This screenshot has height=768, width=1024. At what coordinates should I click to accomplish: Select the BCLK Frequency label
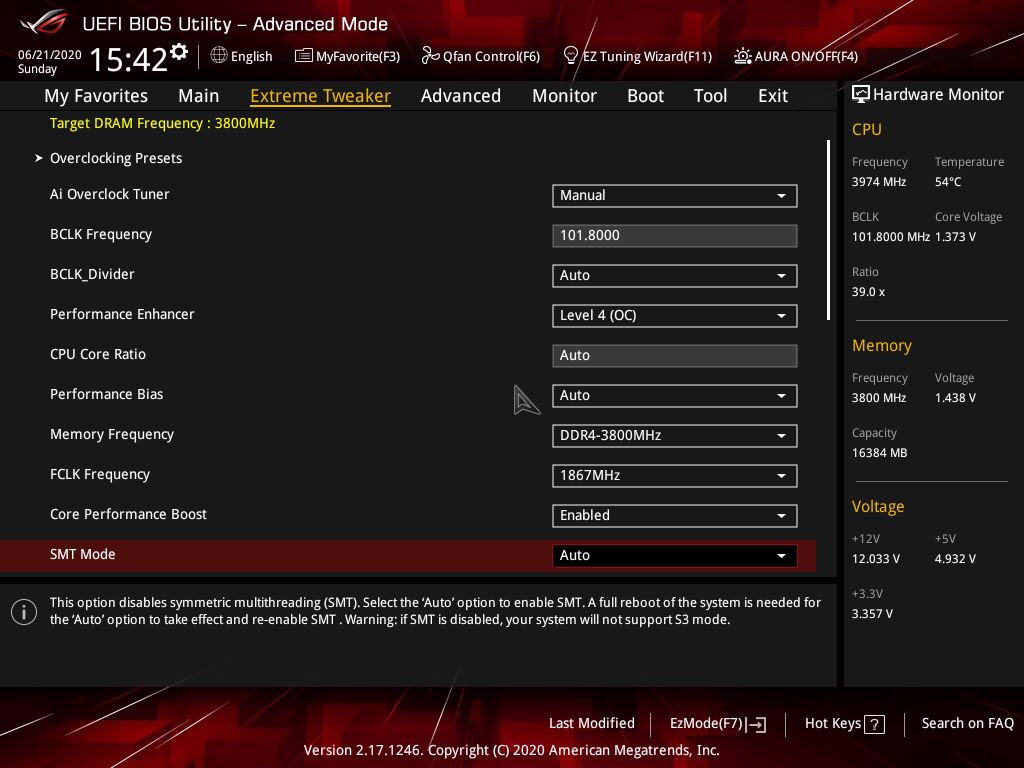[101, 234]
